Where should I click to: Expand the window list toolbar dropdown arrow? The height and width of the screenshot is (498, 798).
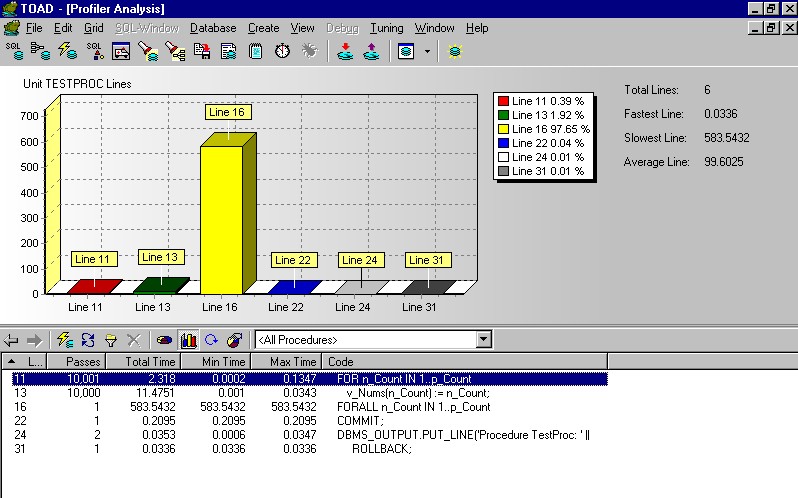pyautogui.click(x=428, y=50)
